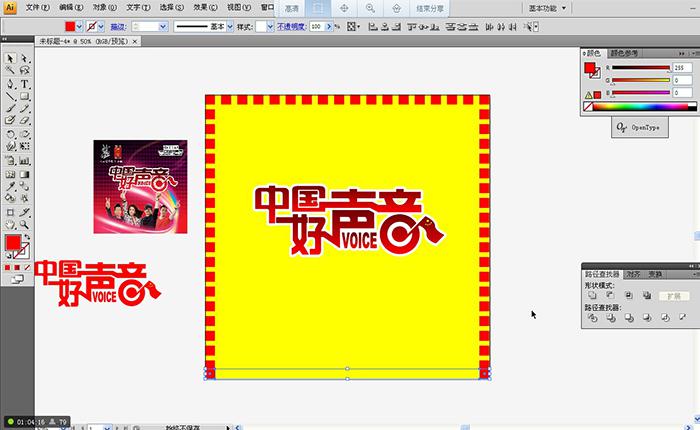Pick the Eraser tool
The image size is (700, 430).
[25, 121]
